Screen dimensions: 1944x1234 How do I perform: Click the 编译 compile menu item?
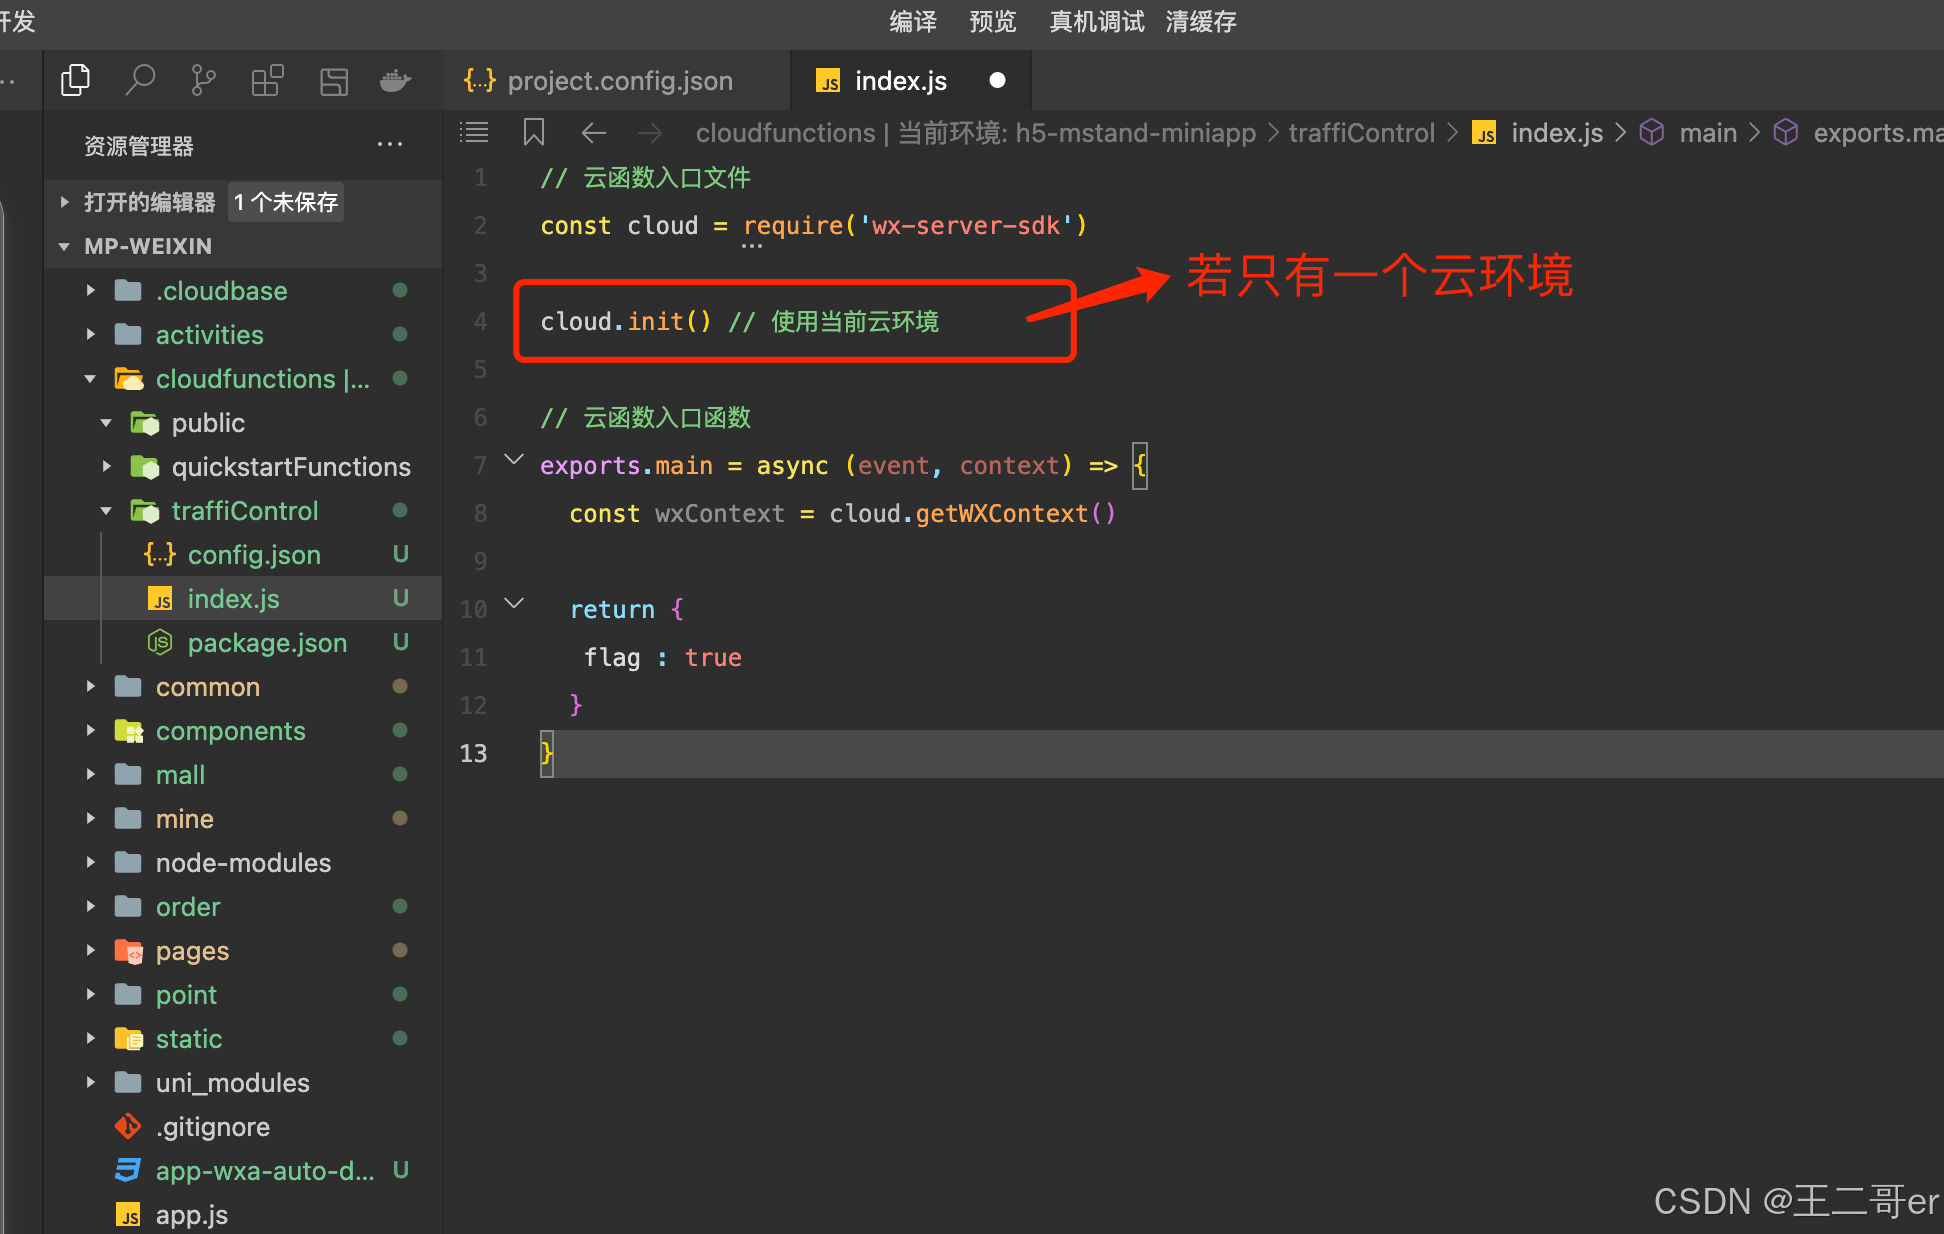click(x=912, y=21)
